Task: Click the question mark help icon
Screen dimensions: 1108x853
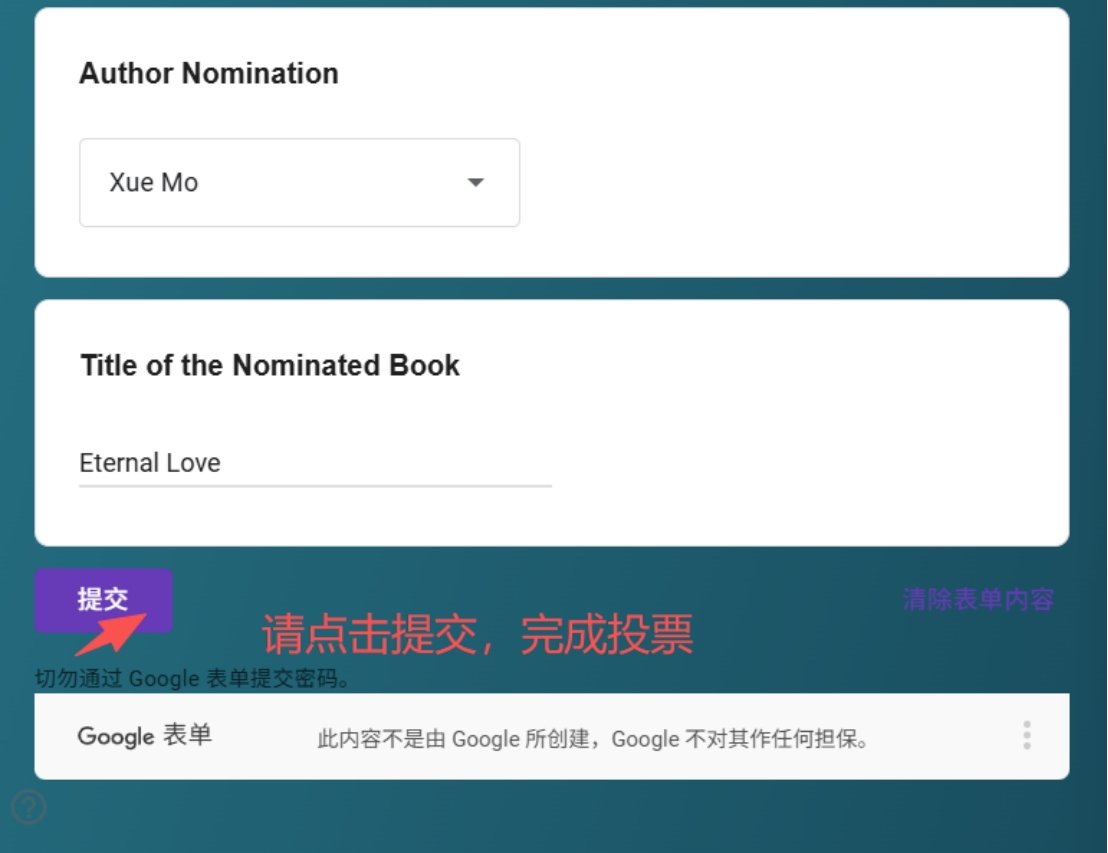Action: click(x=28, y=807)
